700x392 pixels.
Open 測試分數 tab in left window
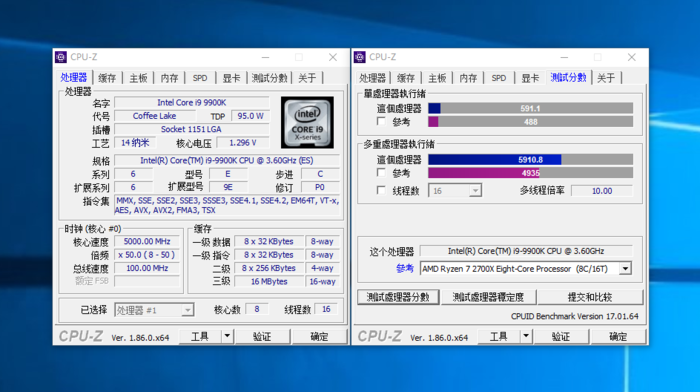(x=269, y=78)
